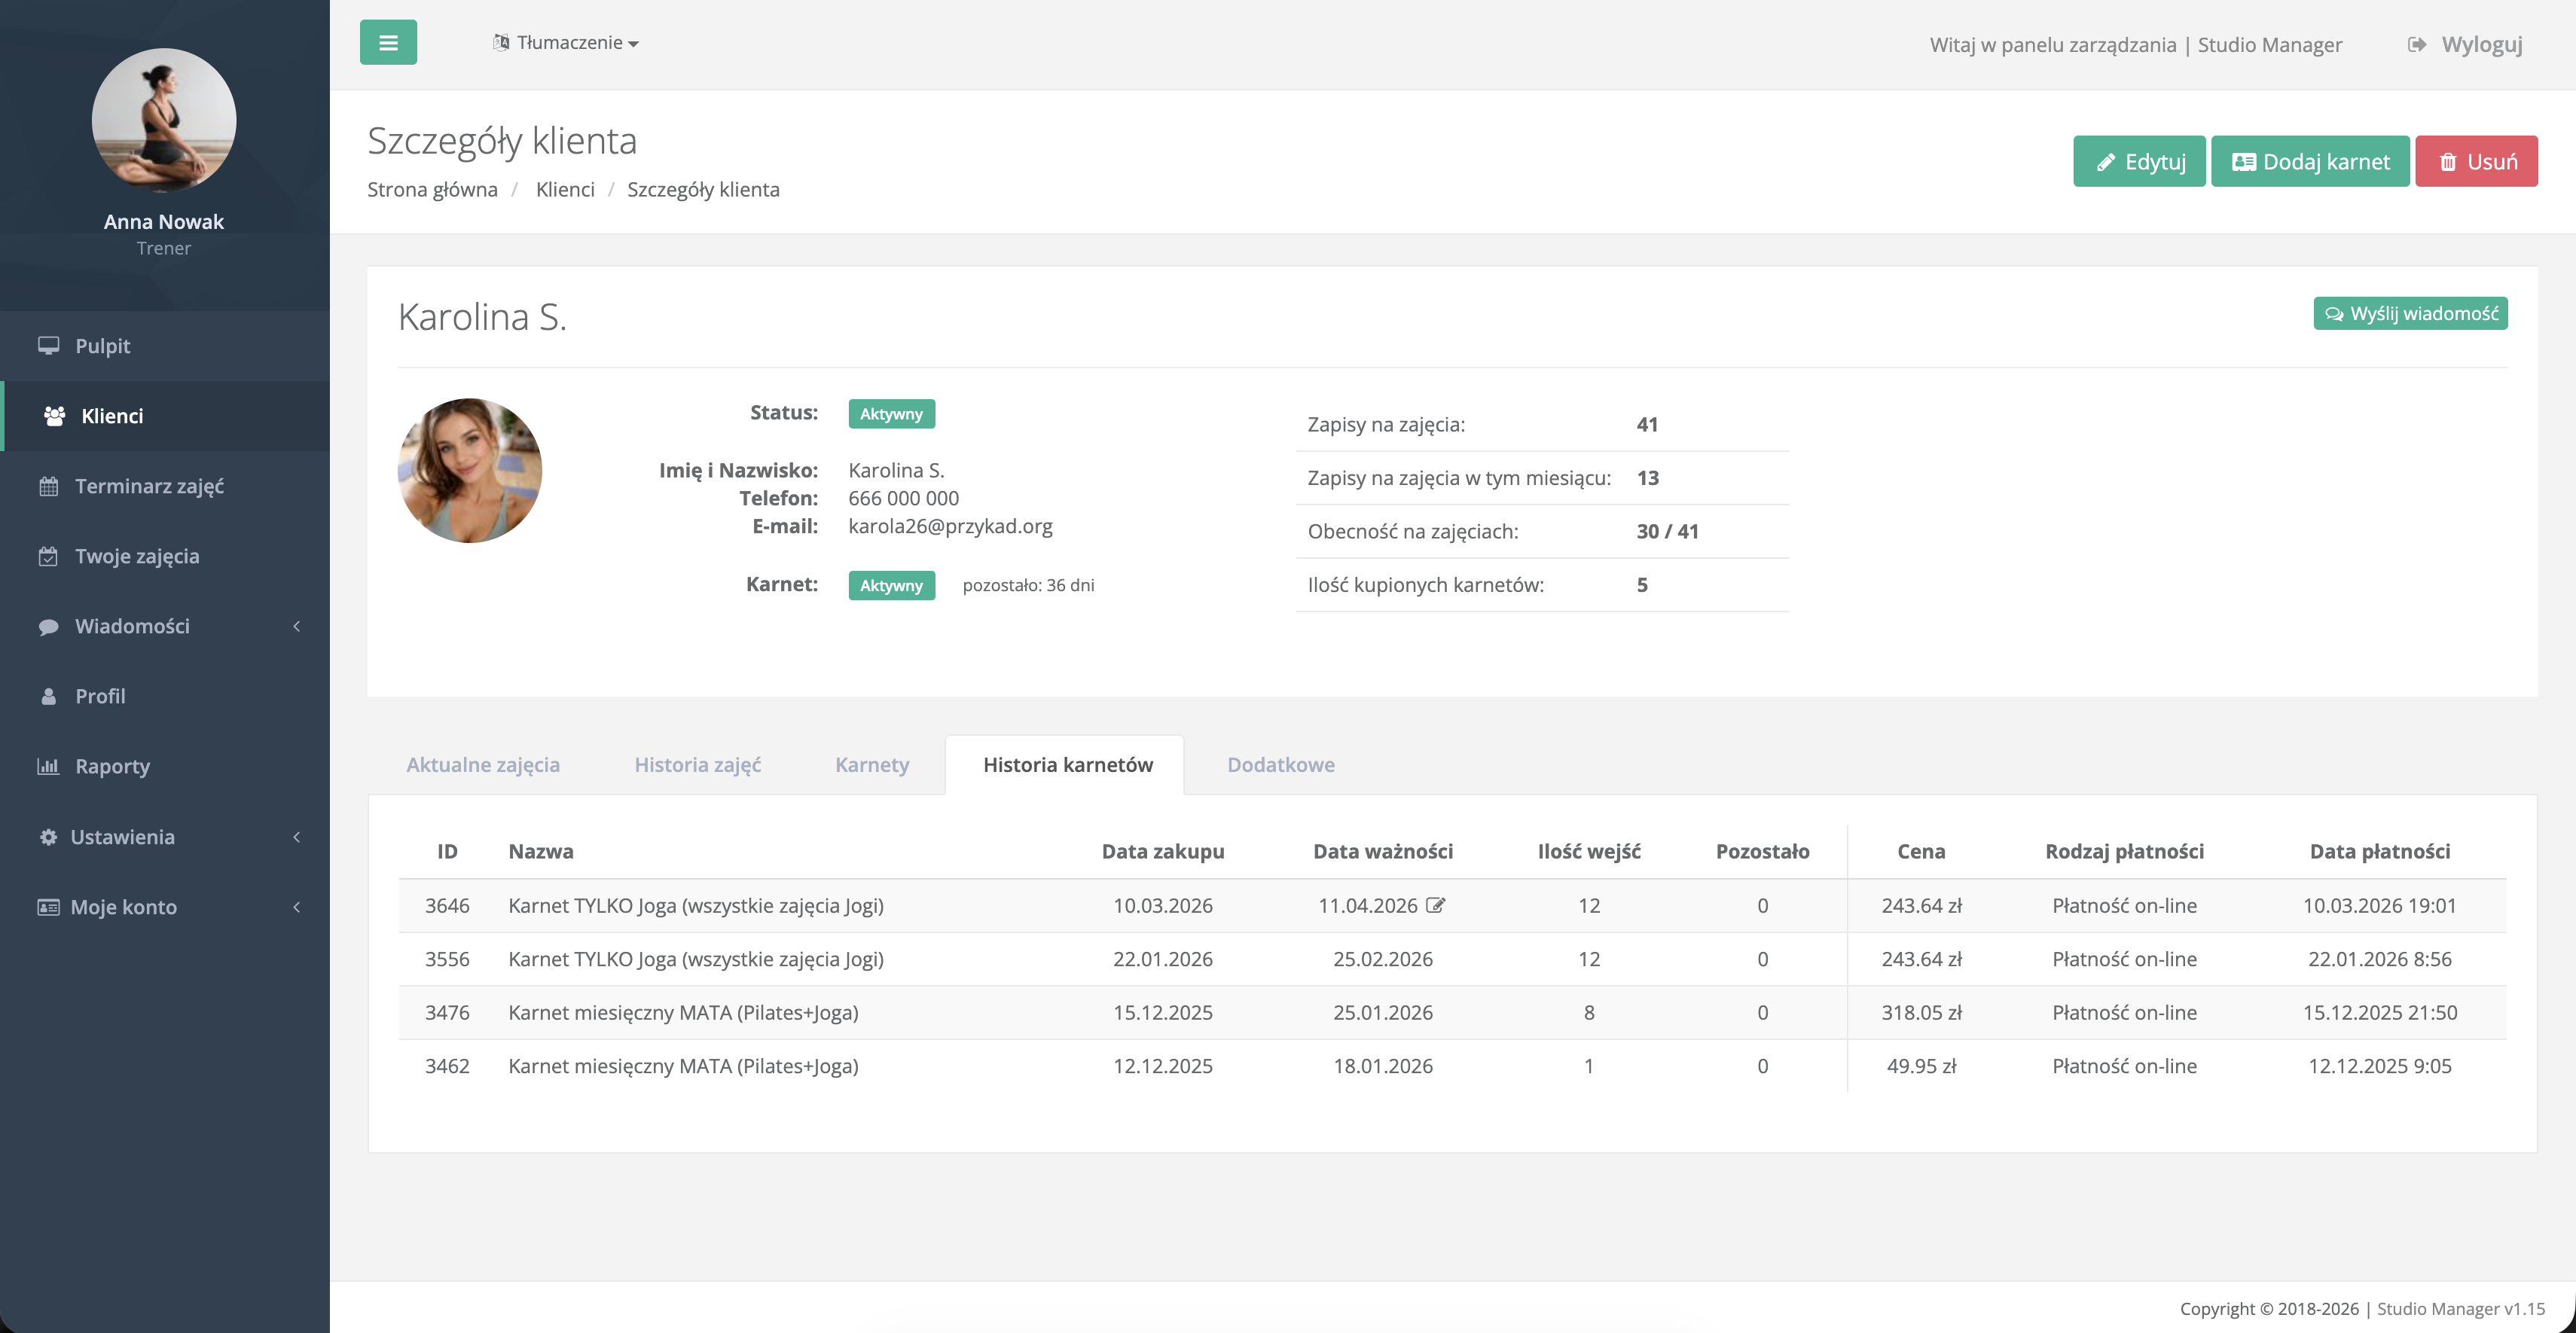Screen dimensions: 2576x1333
Task: Open Pulpit dashboard from the sidebar
Action: (102, 345)
